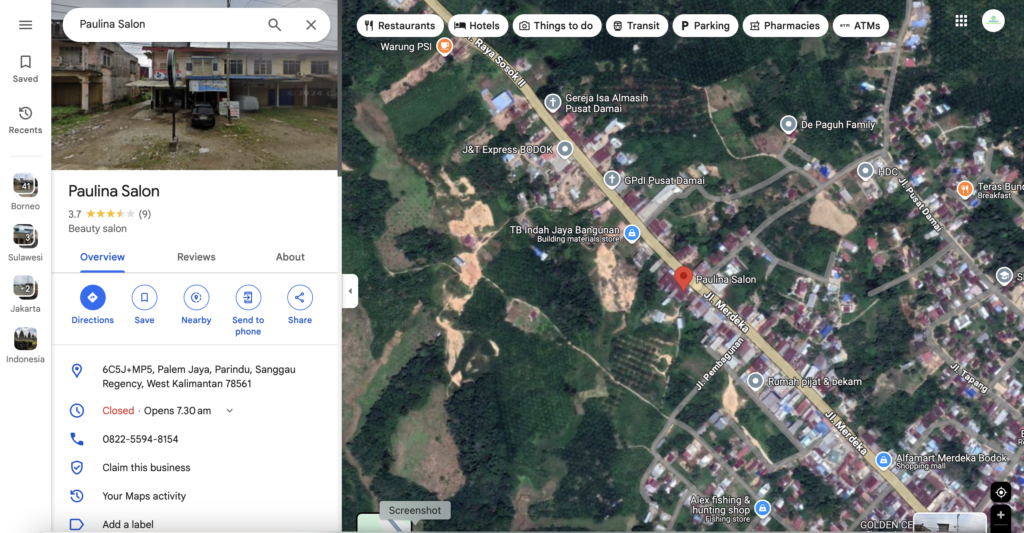Open the Google apps grid
This screenshot has height=533, width=1024.
[x=961, y=21]
